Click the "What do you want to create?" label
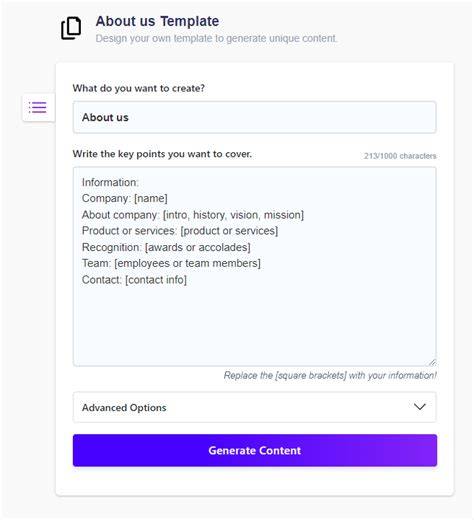This screenshot has height=520, width=474. tap(139, 88)
